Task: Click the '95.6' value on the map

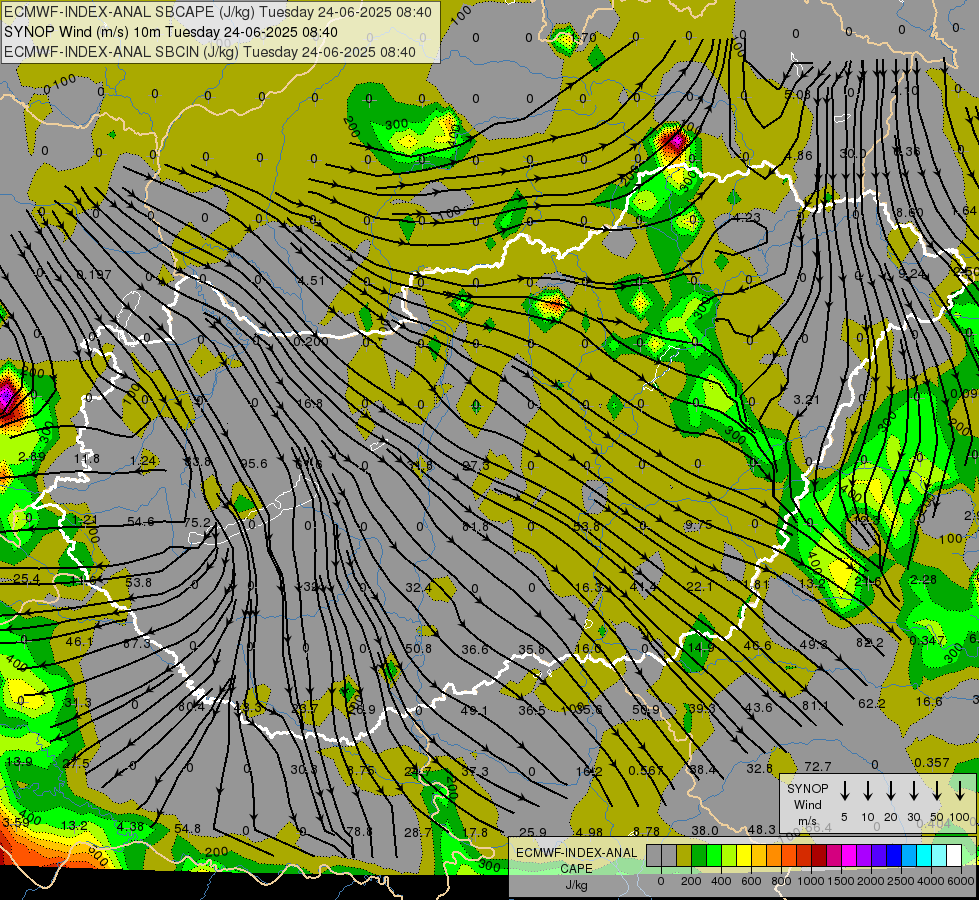Action: pos(254,463)
